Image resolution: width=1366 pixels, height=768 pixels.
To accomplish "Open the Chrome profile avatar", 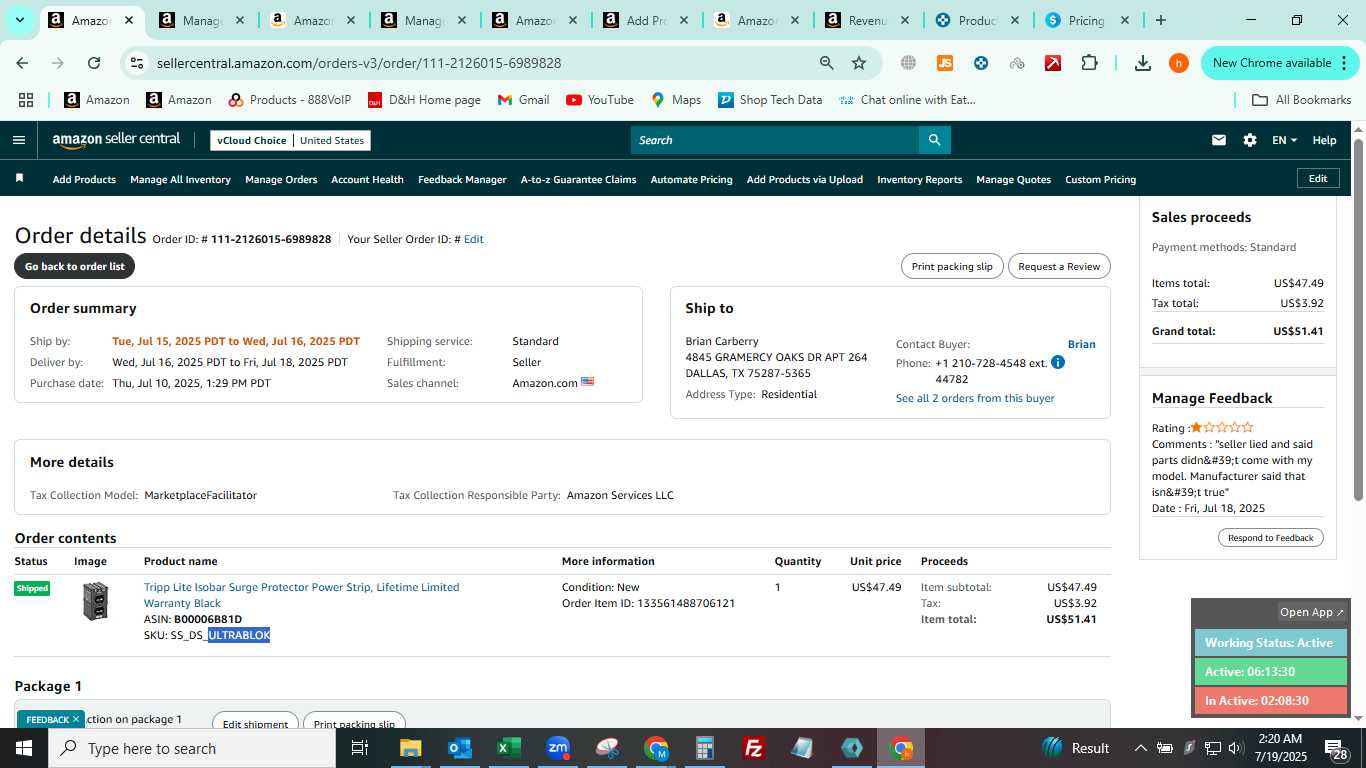I will tap(1179, 63).
